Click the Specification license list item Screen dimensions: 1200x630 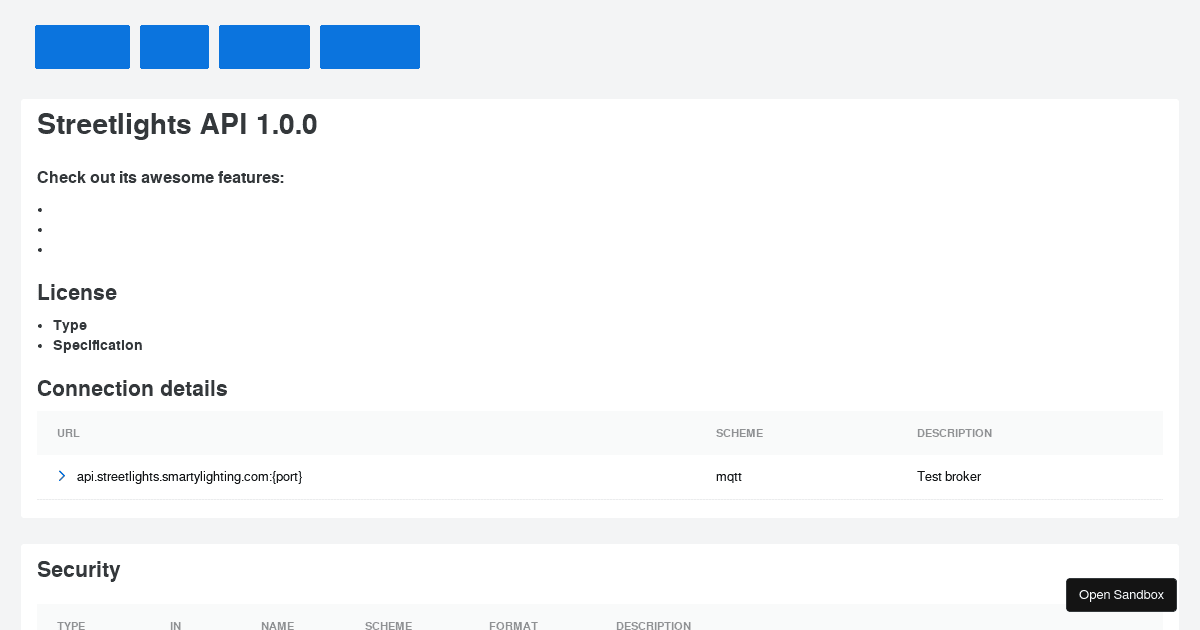click(98, 345)
